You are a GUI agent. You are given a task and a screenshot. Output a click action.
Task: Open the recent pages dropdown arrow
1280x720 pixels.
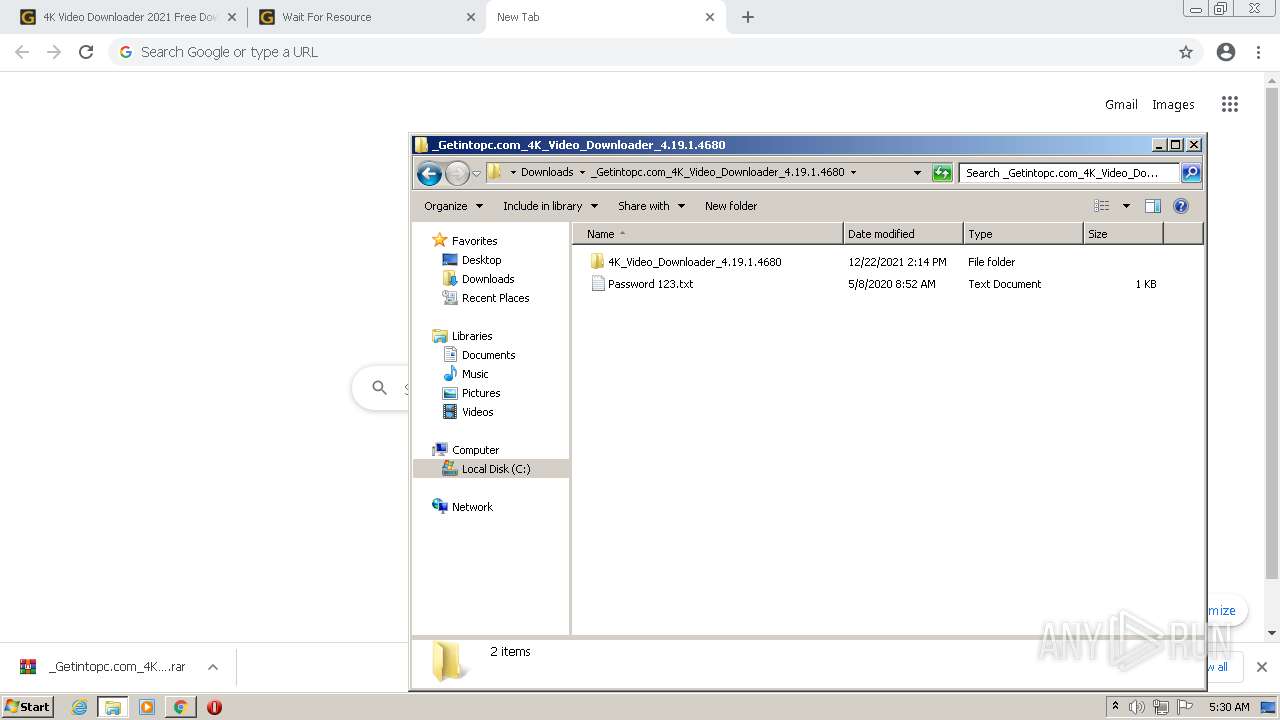[476, 173]
